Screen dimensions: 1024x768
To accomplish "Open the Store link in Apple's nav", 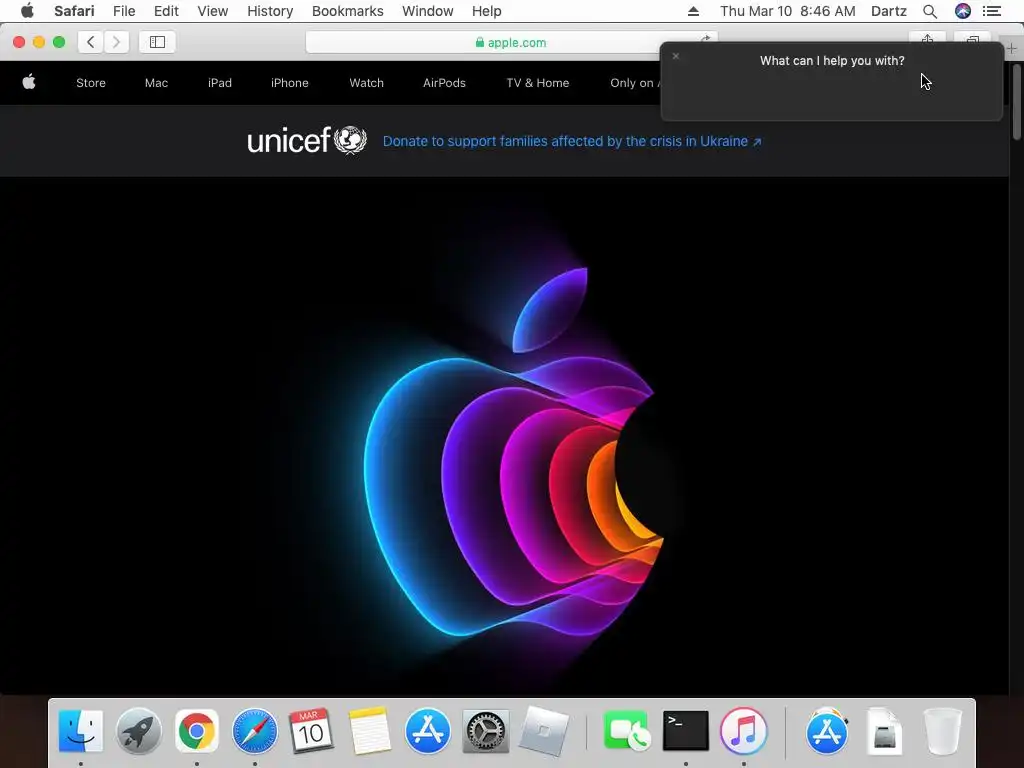I will [x=91, y=83].
